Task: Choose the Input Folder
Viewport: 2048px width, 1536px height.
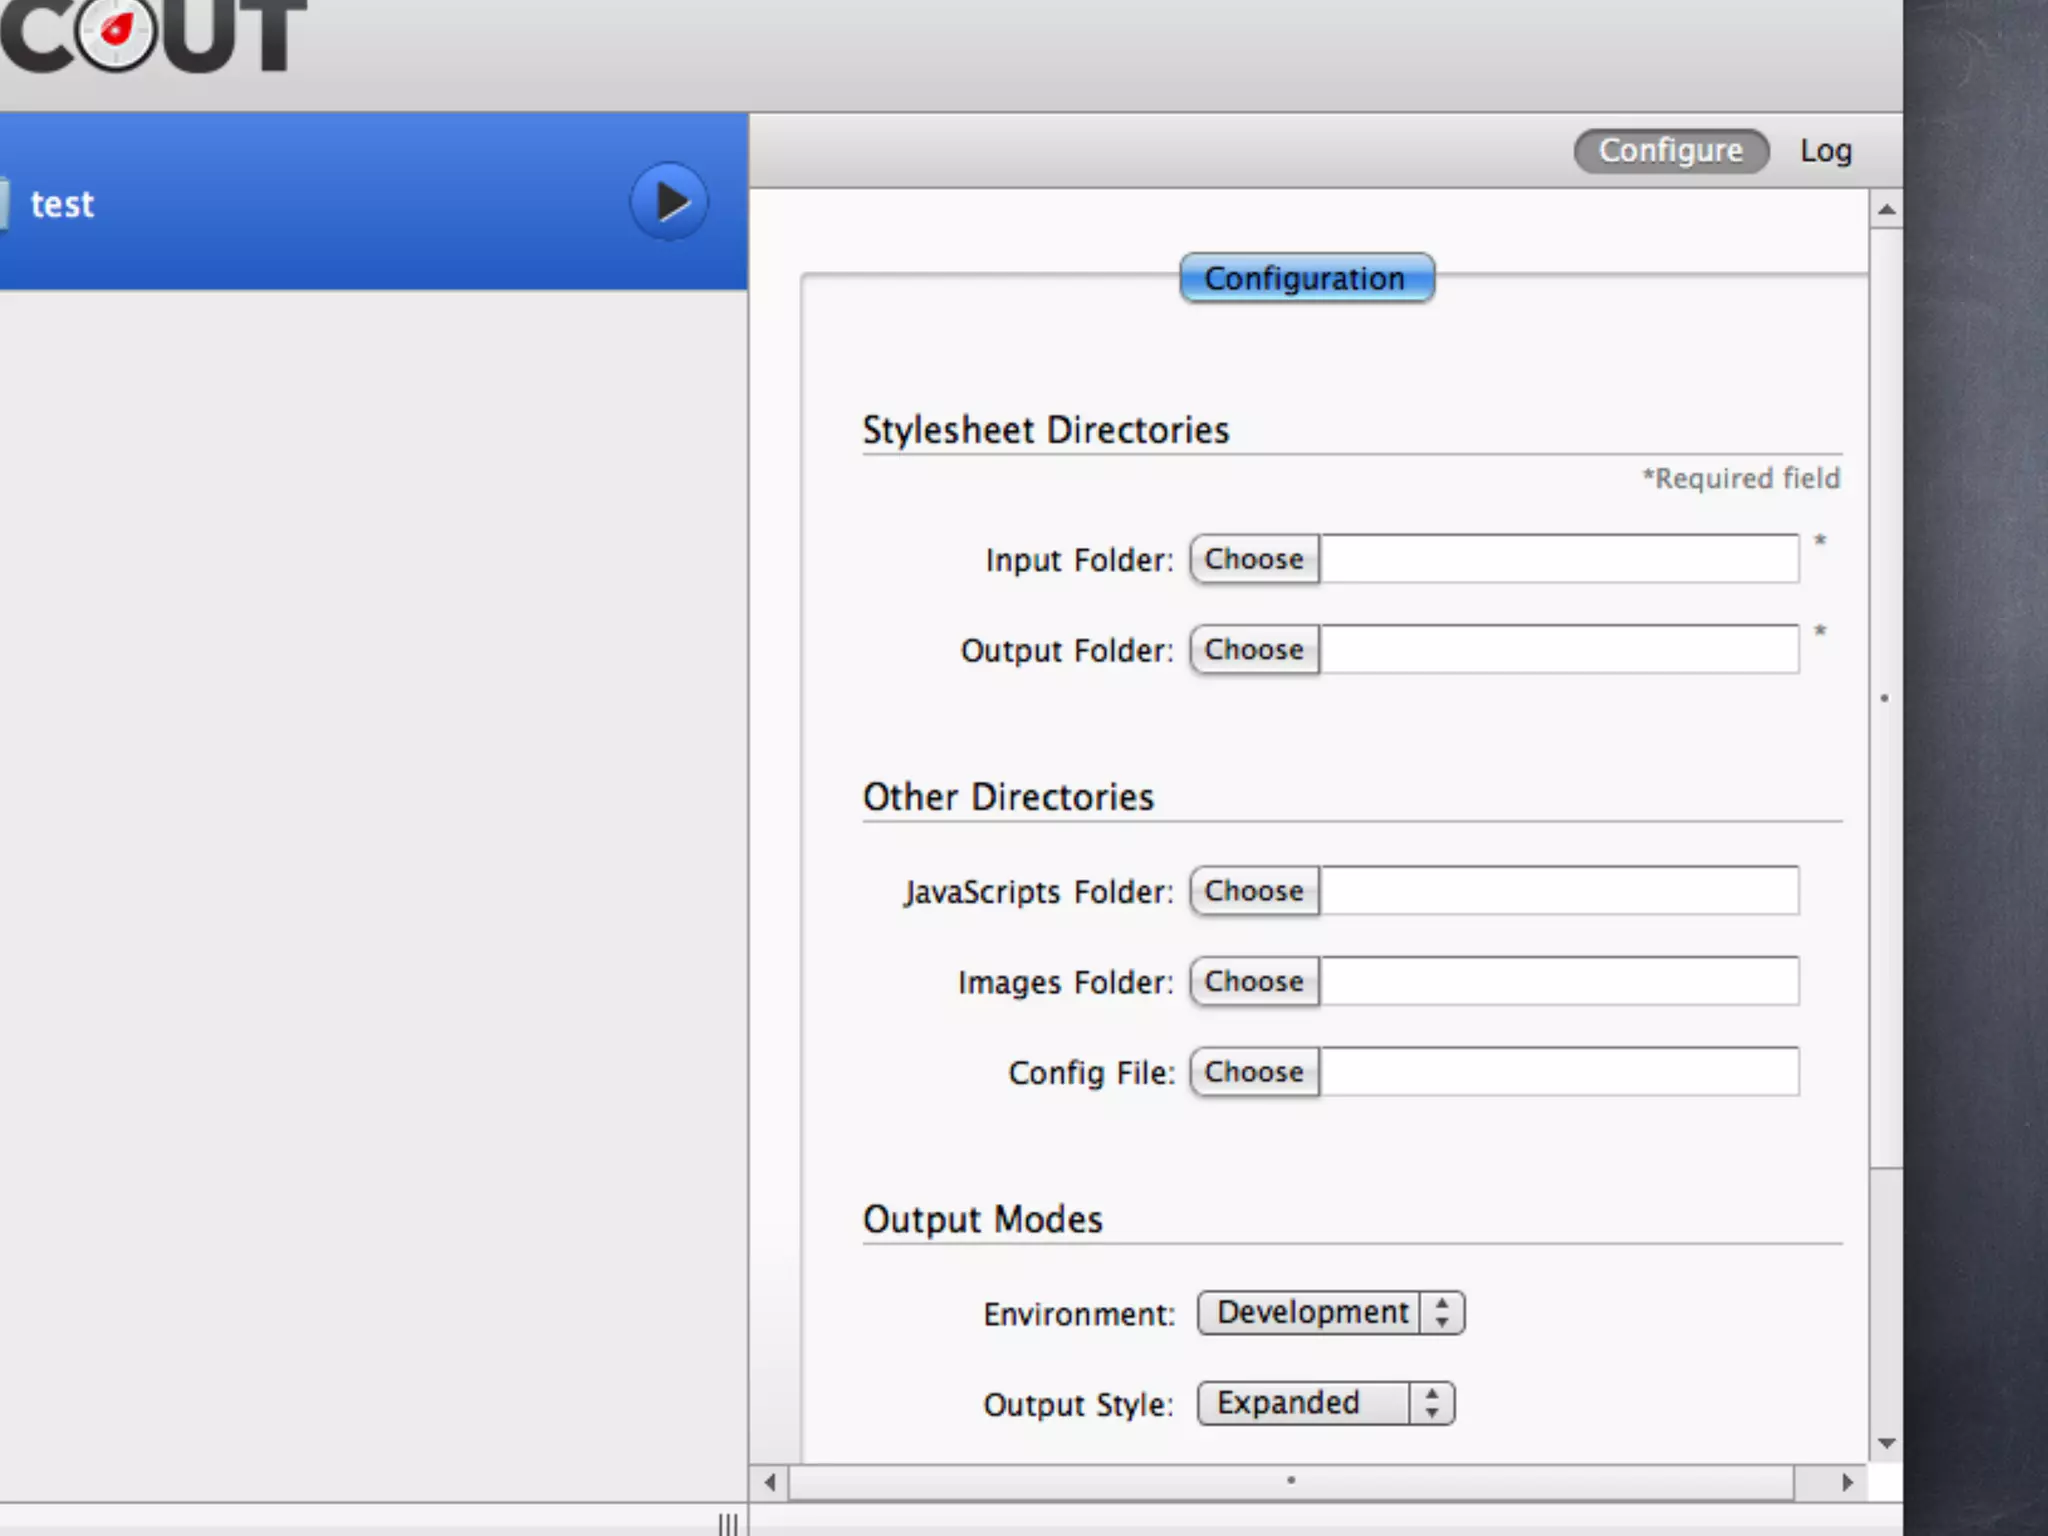Action: [1254, 559]
